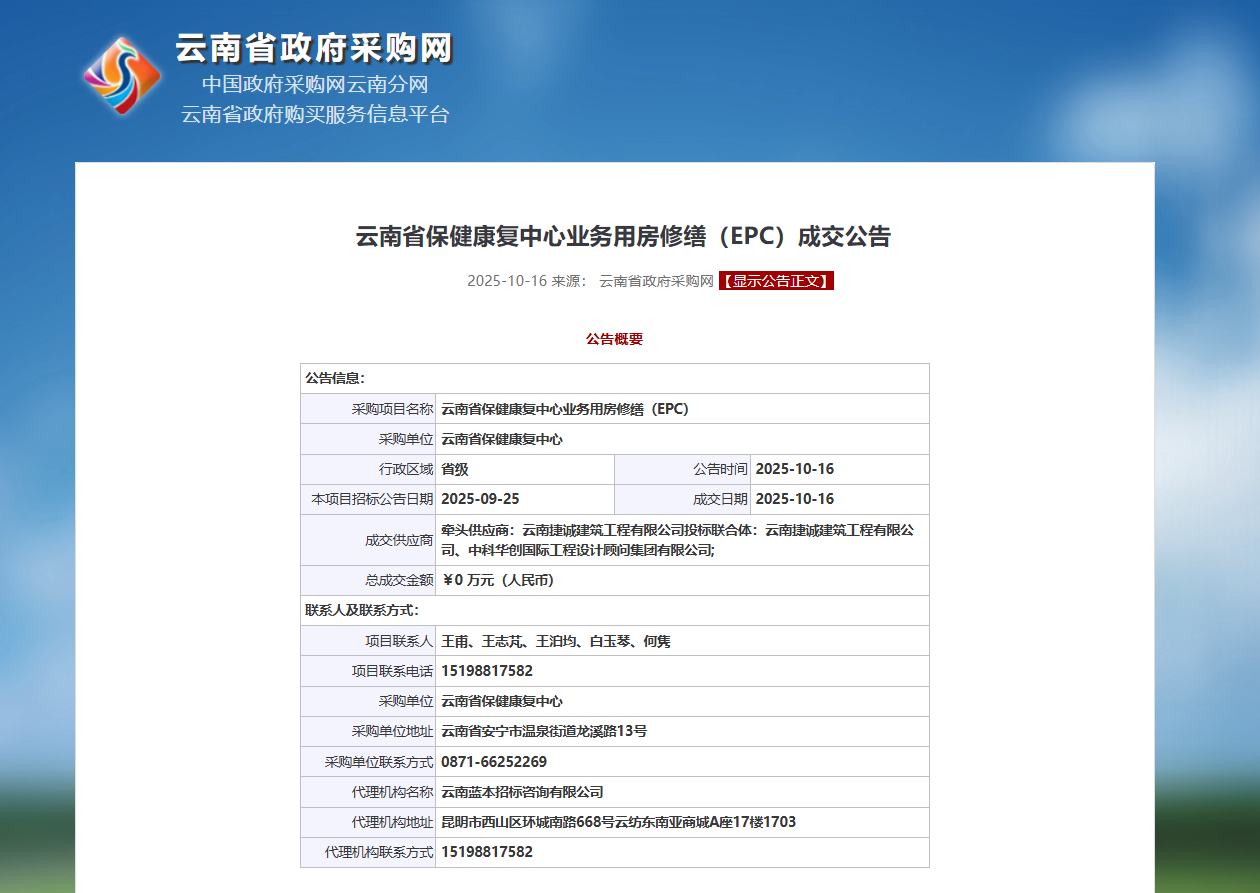The width and height of the screenshot is (1260, 893).
Task: Open the 云南省政府采购网 source link under title
Action: (656, 281)
